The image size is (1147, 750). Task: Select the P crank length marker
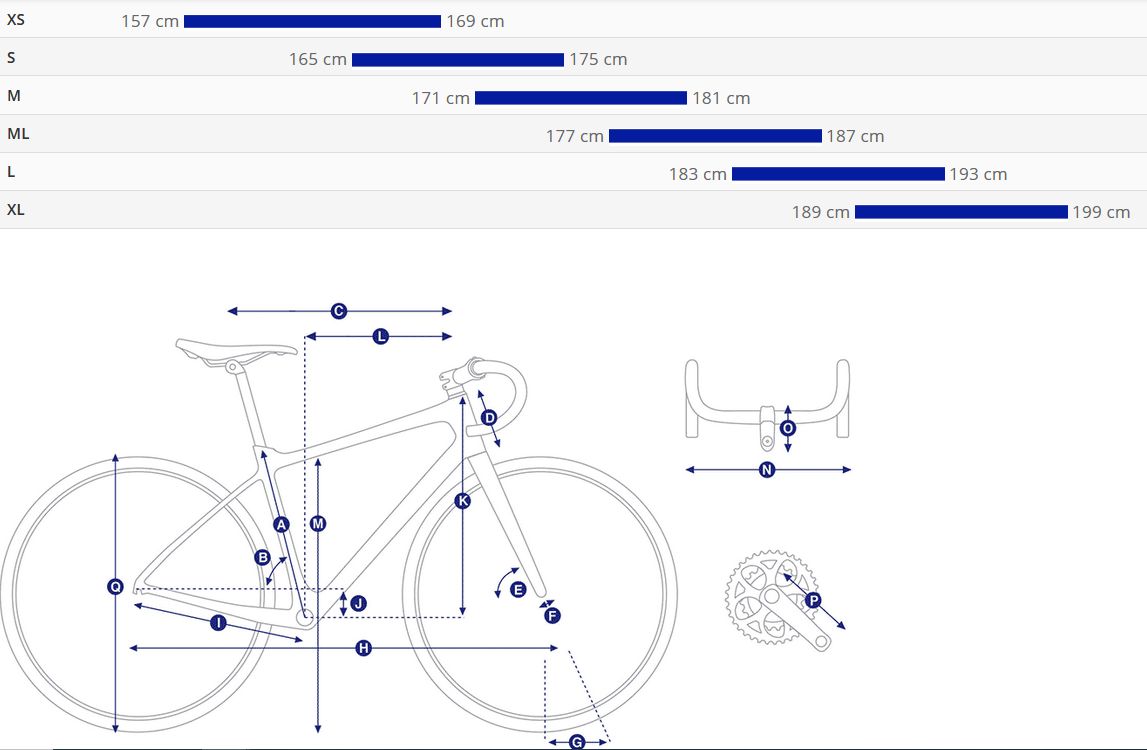[x=813, y=601]
